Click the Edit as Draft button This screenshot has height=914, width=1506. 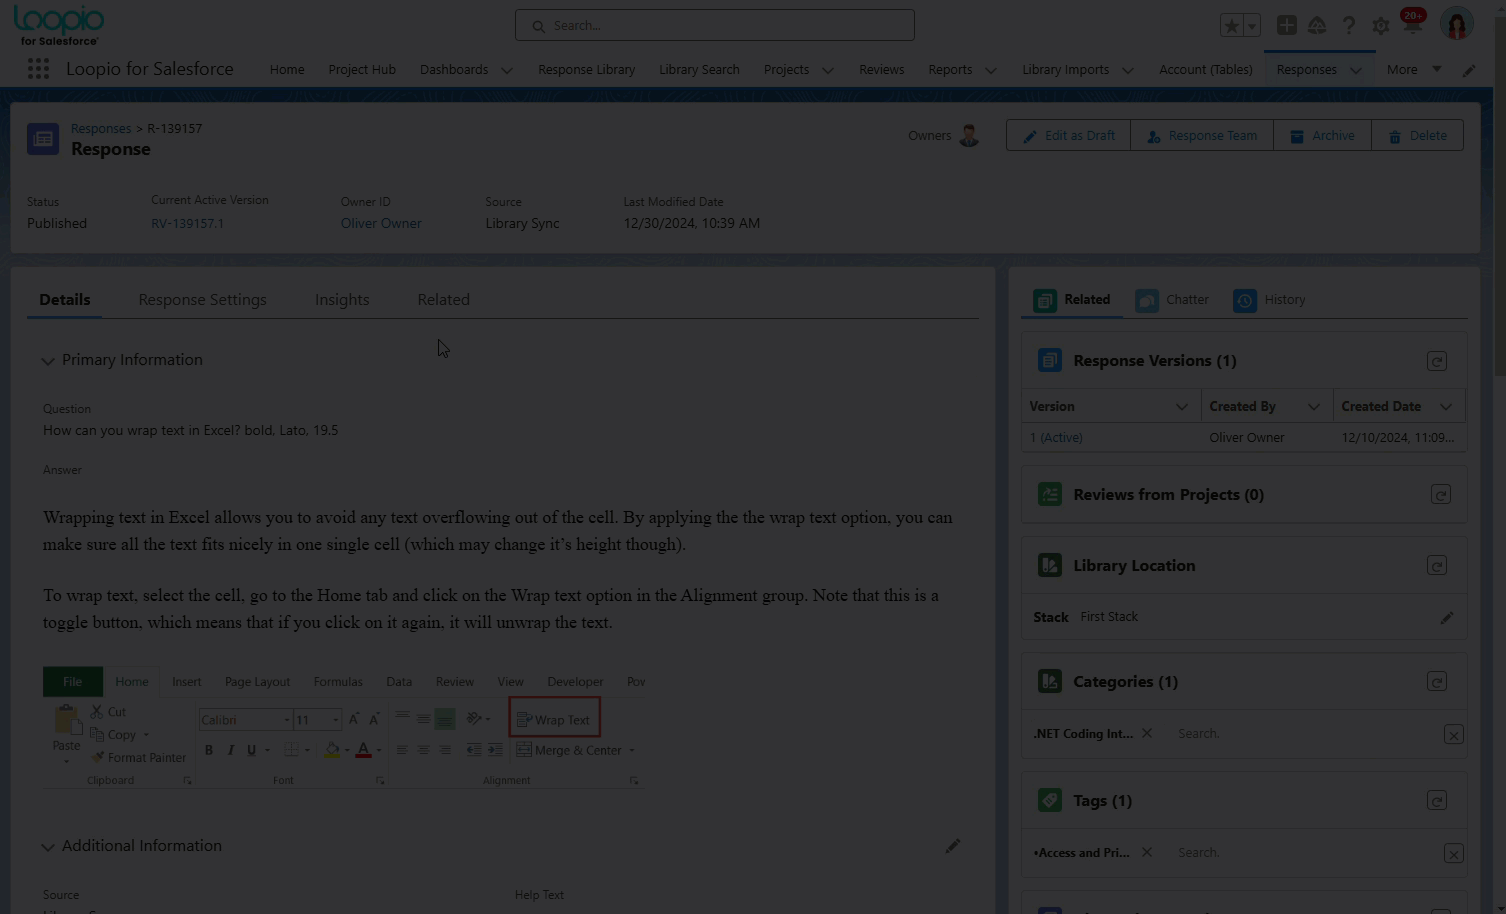pyautogui.click(x=1068, y=135)
